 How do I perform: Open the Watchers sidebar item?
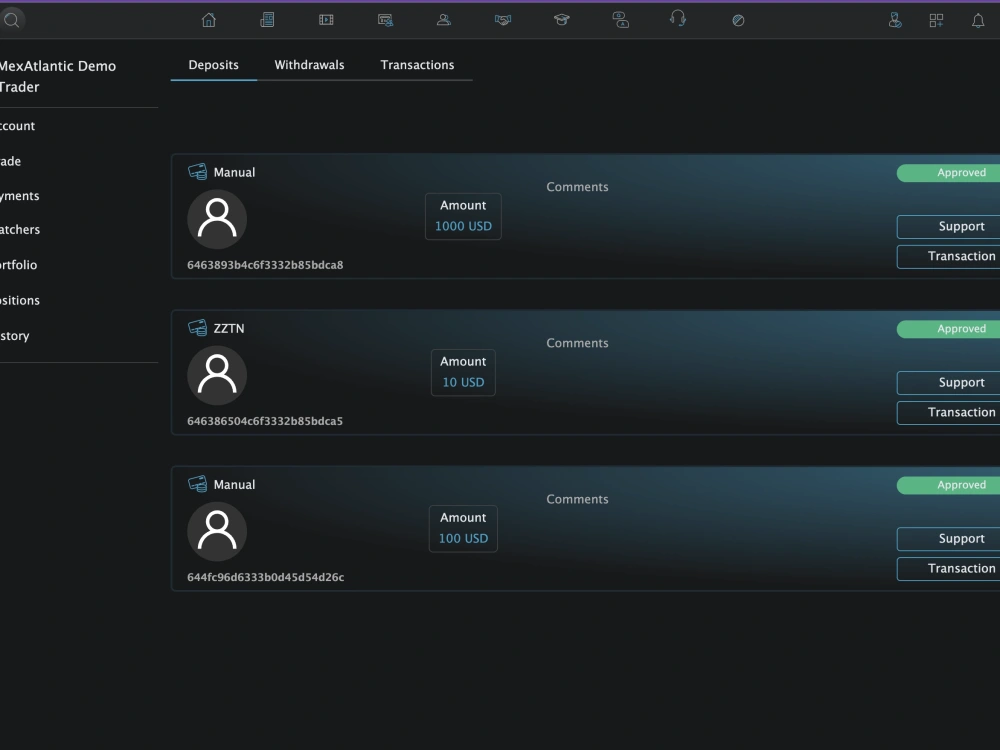(20, 230)
